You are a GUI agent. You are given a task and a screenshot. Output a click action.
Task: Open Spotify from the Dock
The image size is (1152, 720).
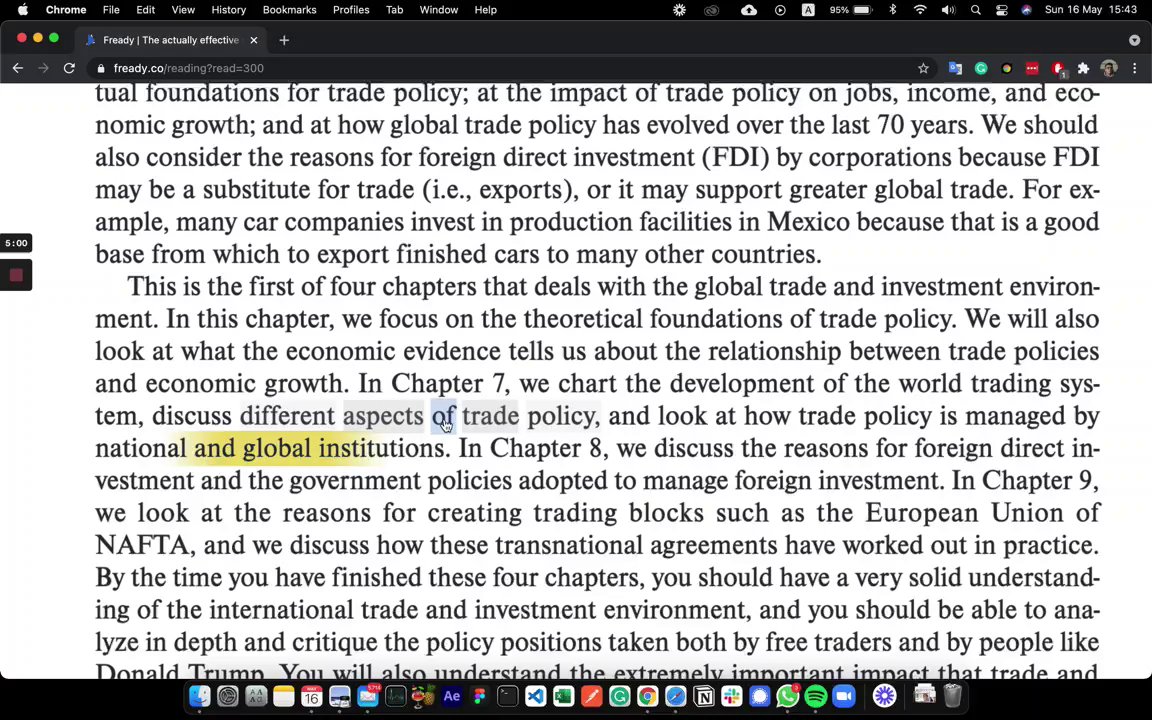pyautogui.click(x=816, y=696)
